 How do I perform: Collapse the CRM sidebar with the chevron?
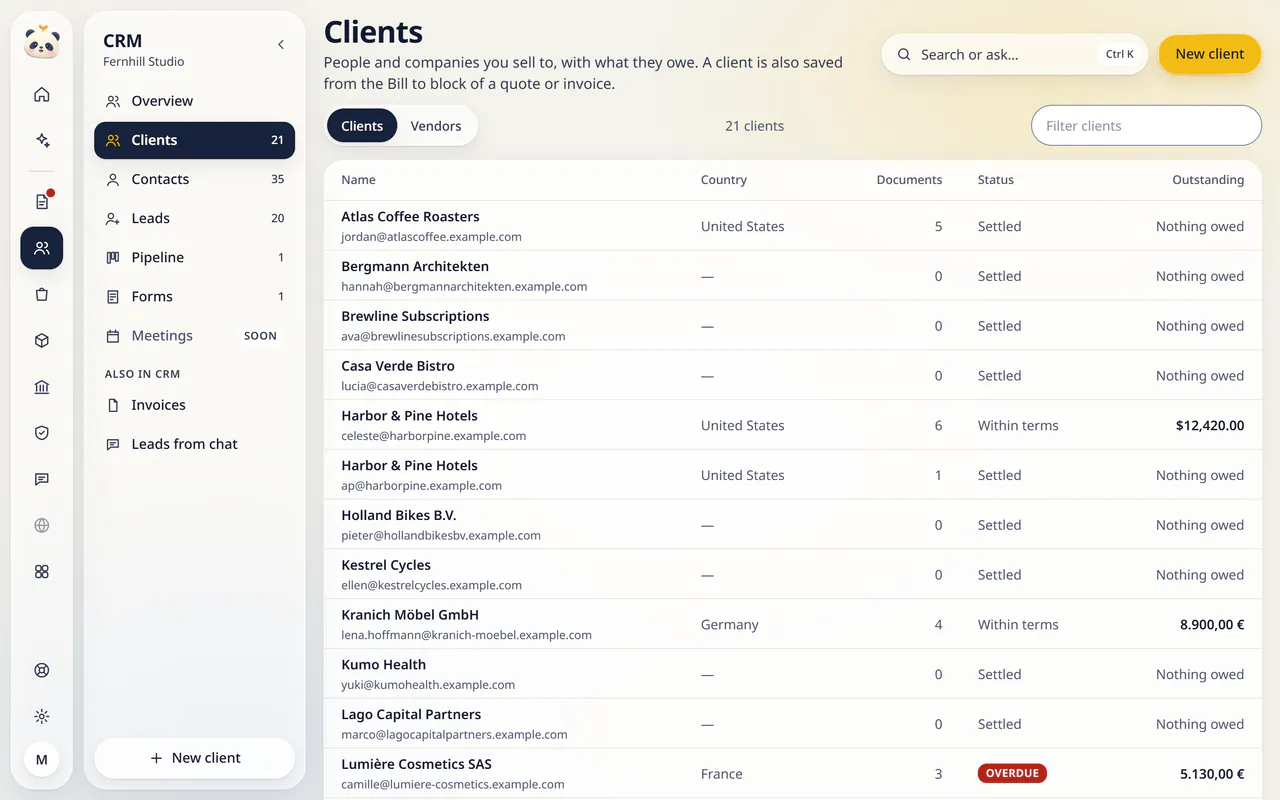pyautogui.click(x=281, y=45)
